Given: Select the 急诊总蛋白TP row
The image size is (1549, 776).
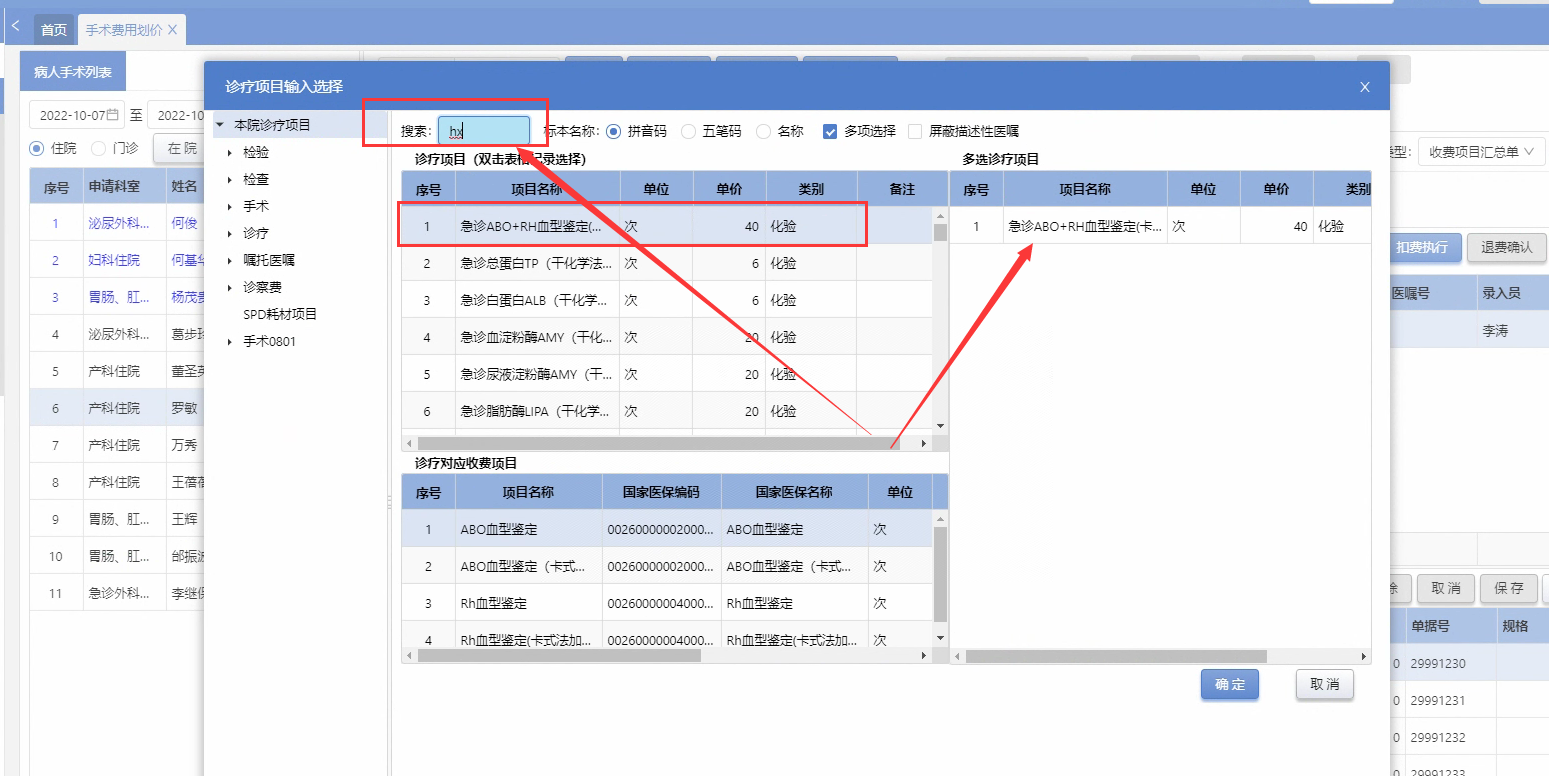Looking at the screenshot, I should tap(667, 264).
